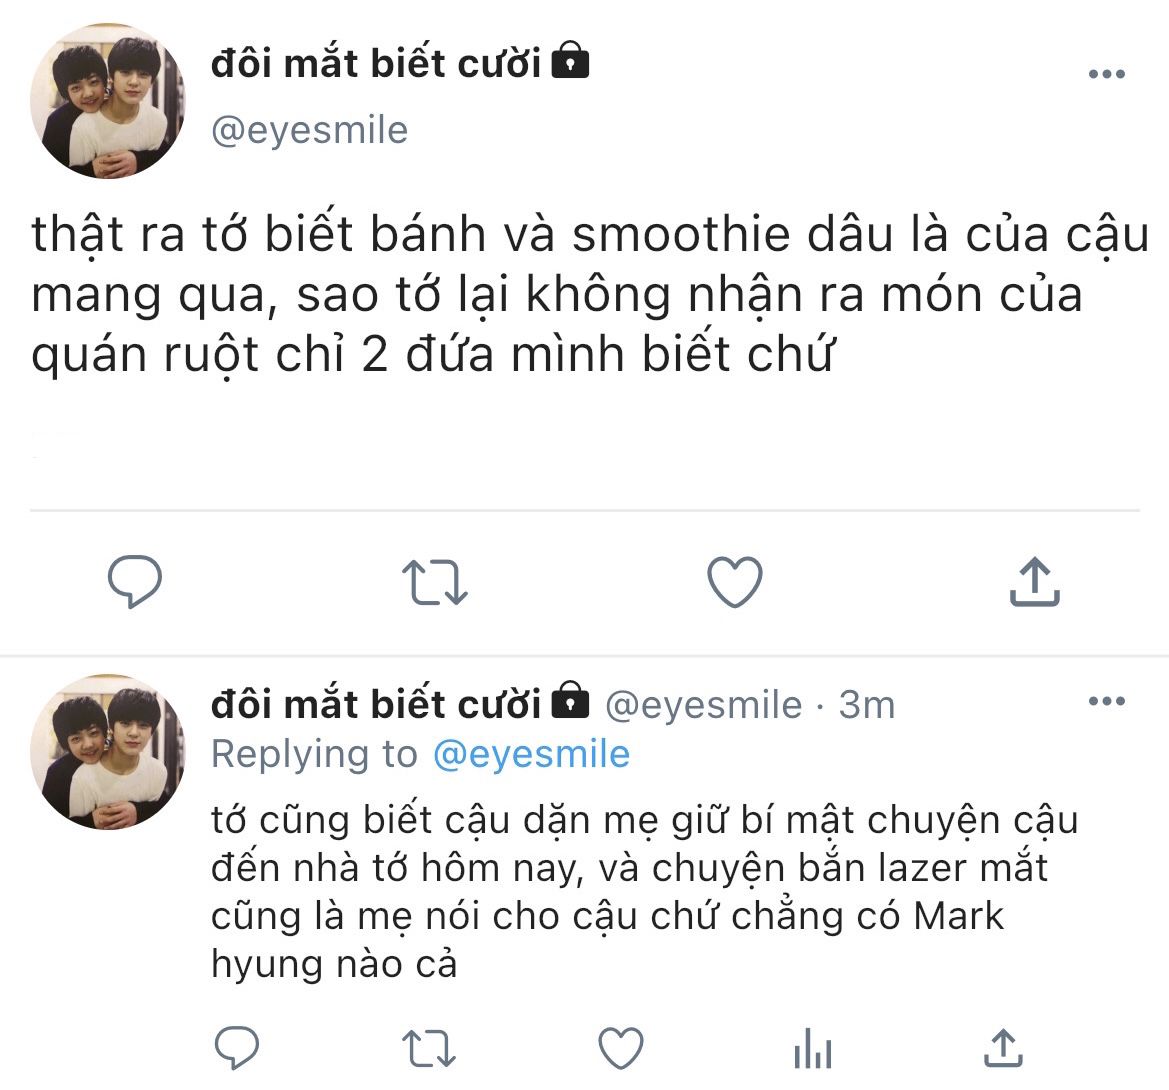Open more options on the reply tweet
The height and width of the screenshot is (1090, 1169).
(1106, 701)
